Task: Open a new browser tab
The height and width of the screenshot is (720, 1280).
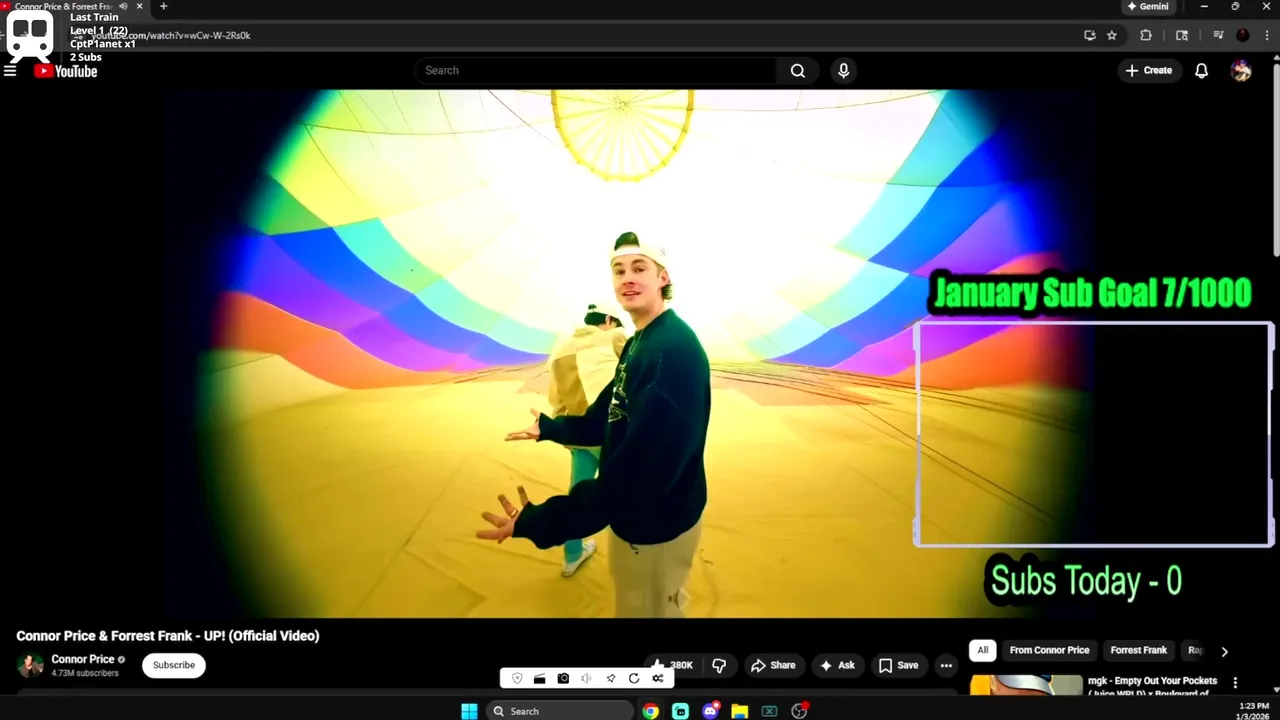Action: (x=164, y=6)
